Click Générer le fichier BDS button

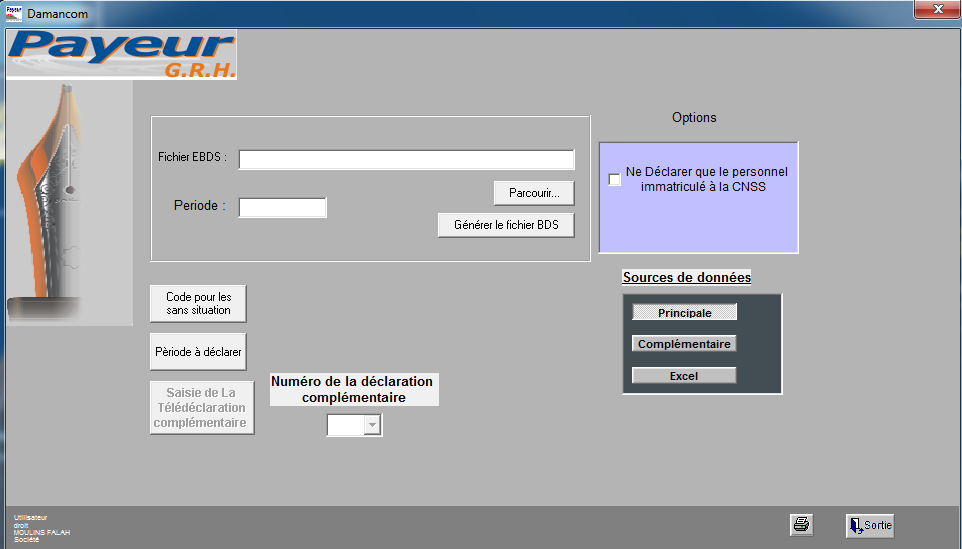506,225
